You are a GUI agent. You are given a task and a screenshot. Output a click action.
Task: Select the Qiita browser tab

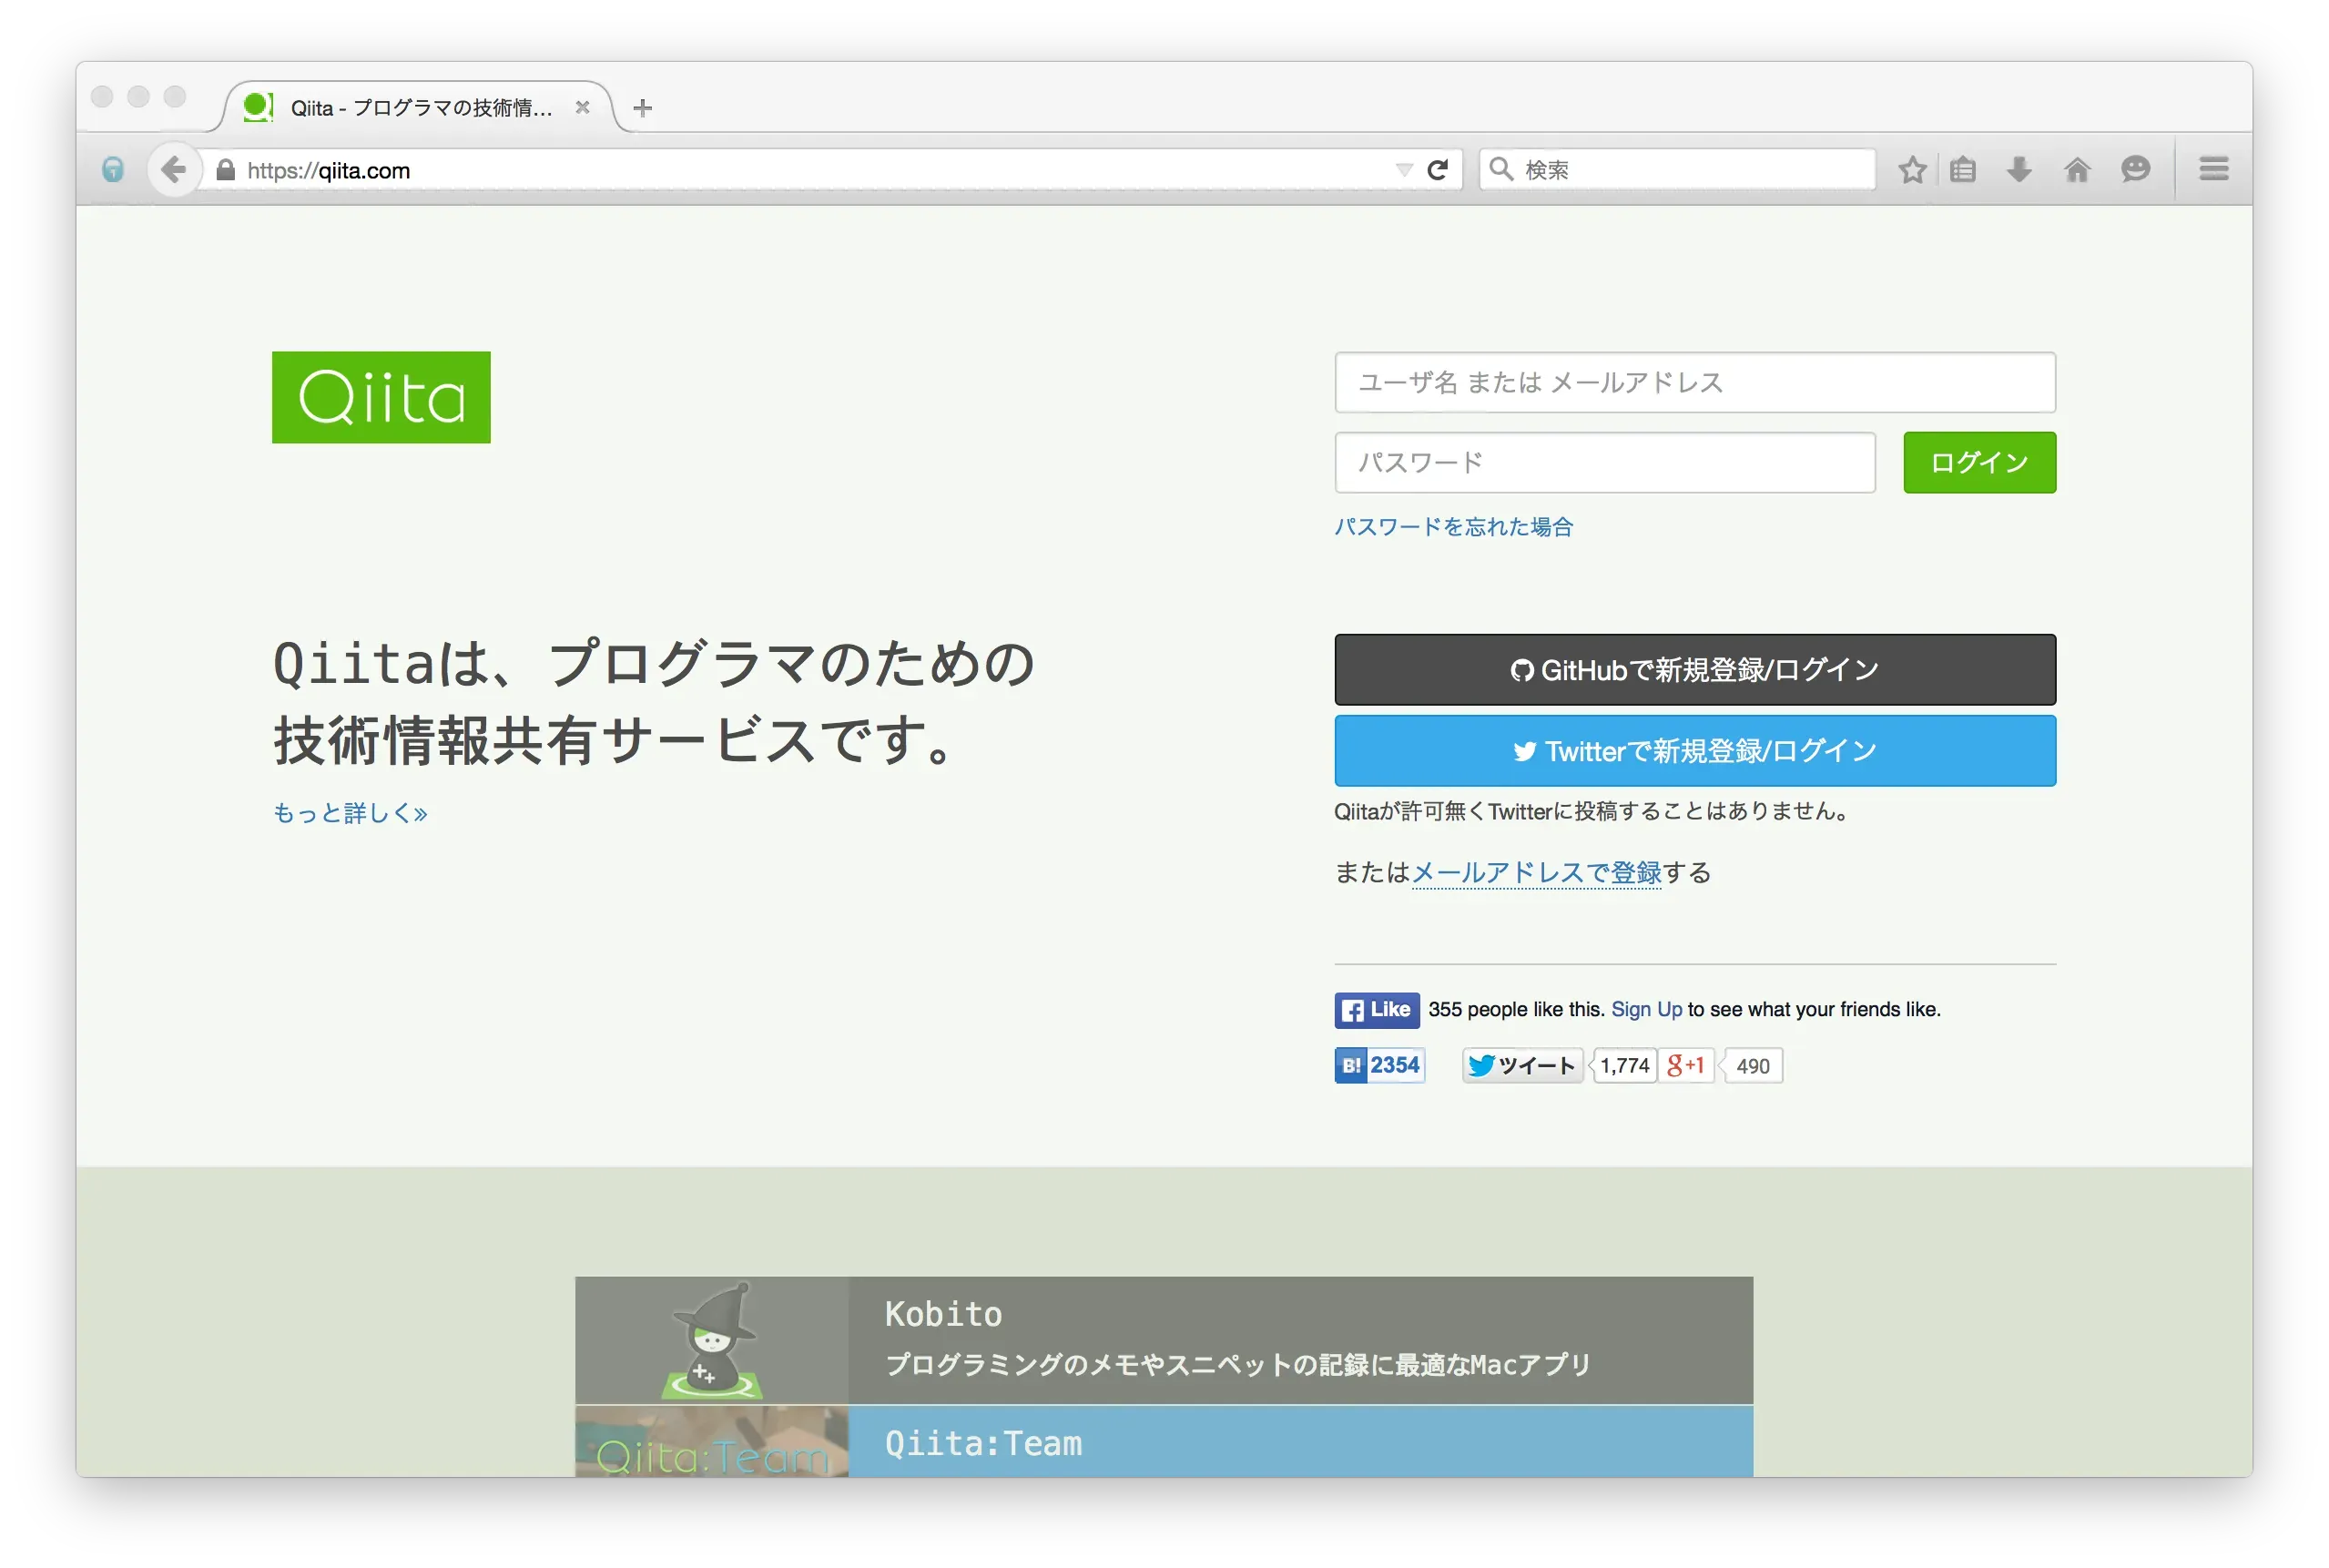[x=420, y=108]
